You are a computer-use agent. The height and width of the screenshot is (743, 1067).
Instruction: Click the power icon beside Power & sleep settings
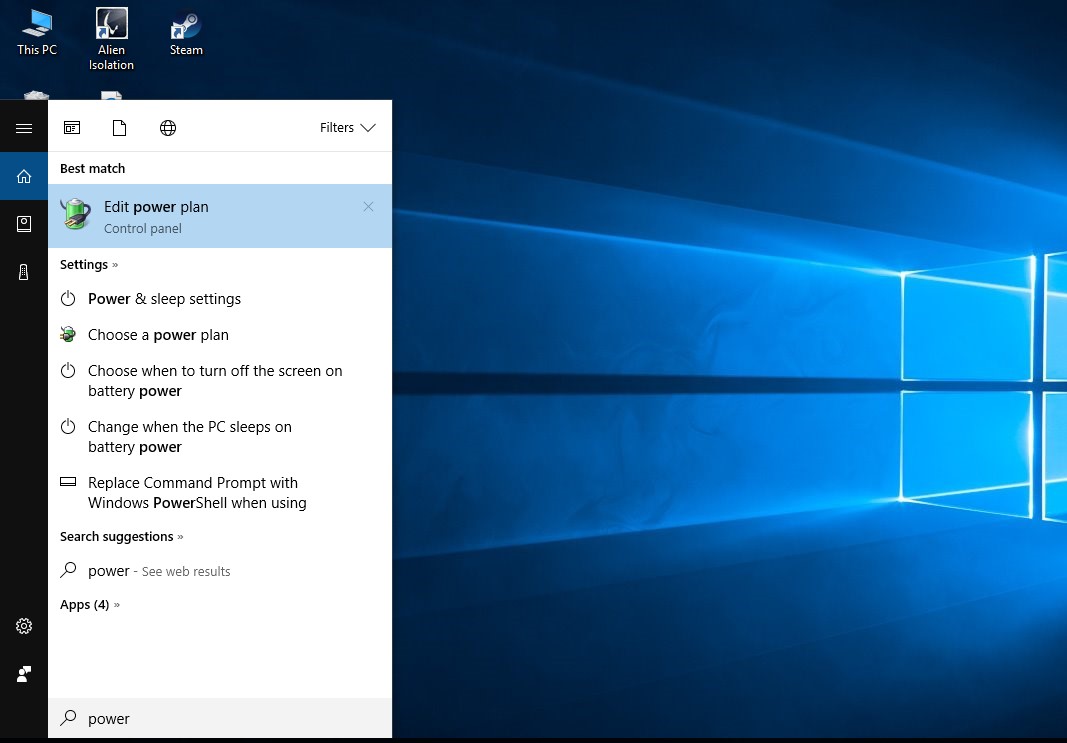(x=68, y=298)
